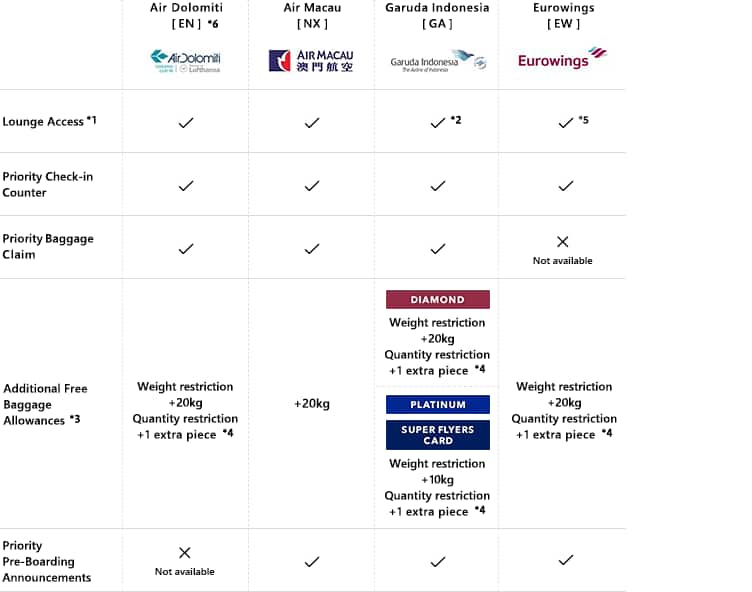Click Eurowings Pre-Boarding Announcements checkmark
The width and height of the screenshot is (752, 592).
click(x=565, y=561)
